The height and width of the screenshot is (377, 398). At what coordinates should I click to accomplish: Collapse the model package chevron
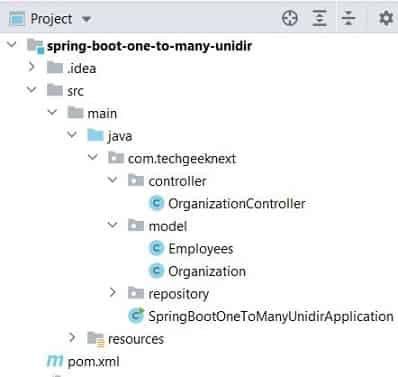coord(113,225)
